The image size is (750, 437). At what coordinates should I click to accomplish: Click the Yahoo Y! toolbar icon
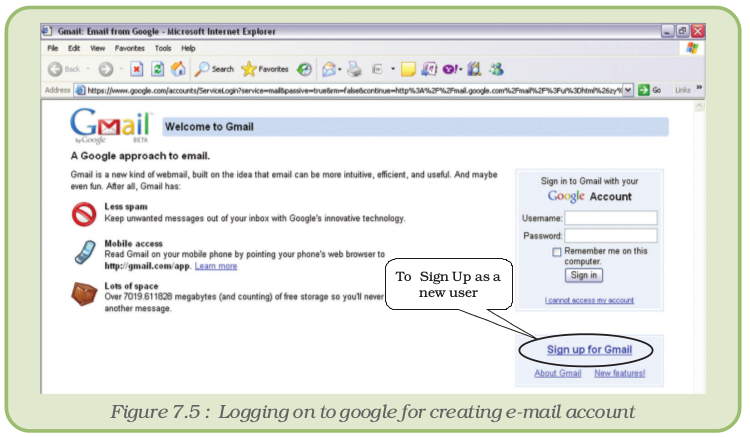click(450, 69)
